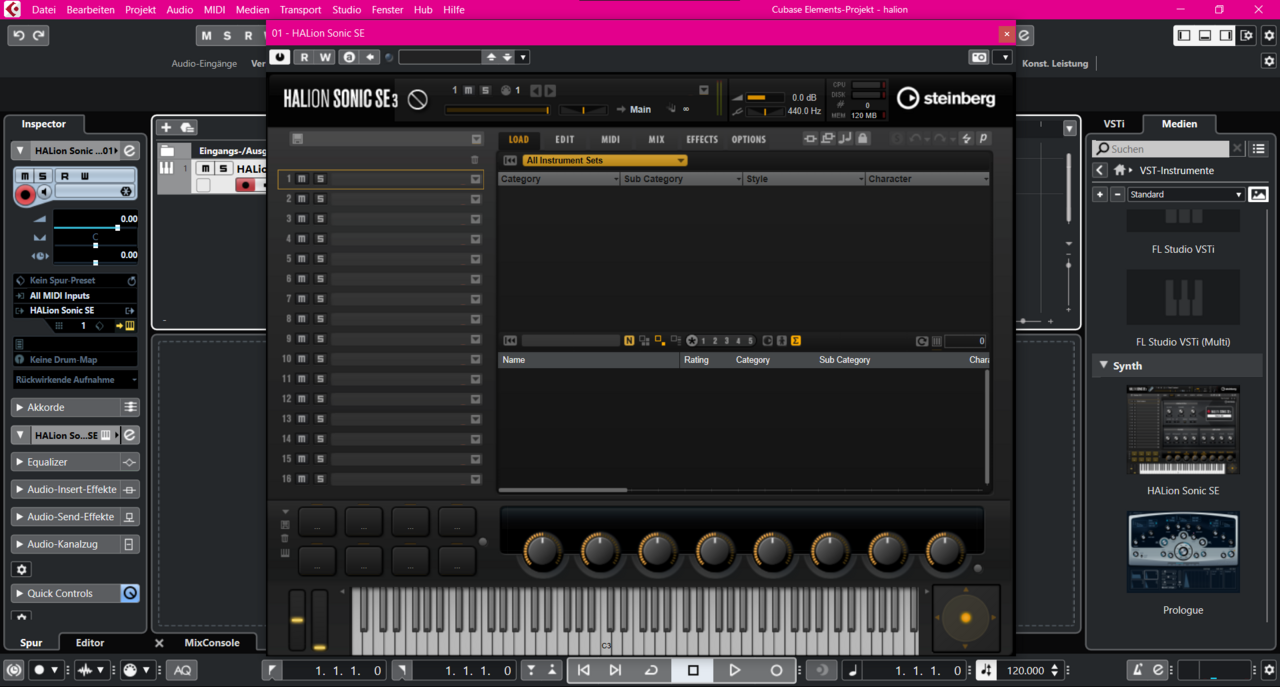Click the add track plus button
Viewport: 1280px width, 687px height.
[166, 127]
